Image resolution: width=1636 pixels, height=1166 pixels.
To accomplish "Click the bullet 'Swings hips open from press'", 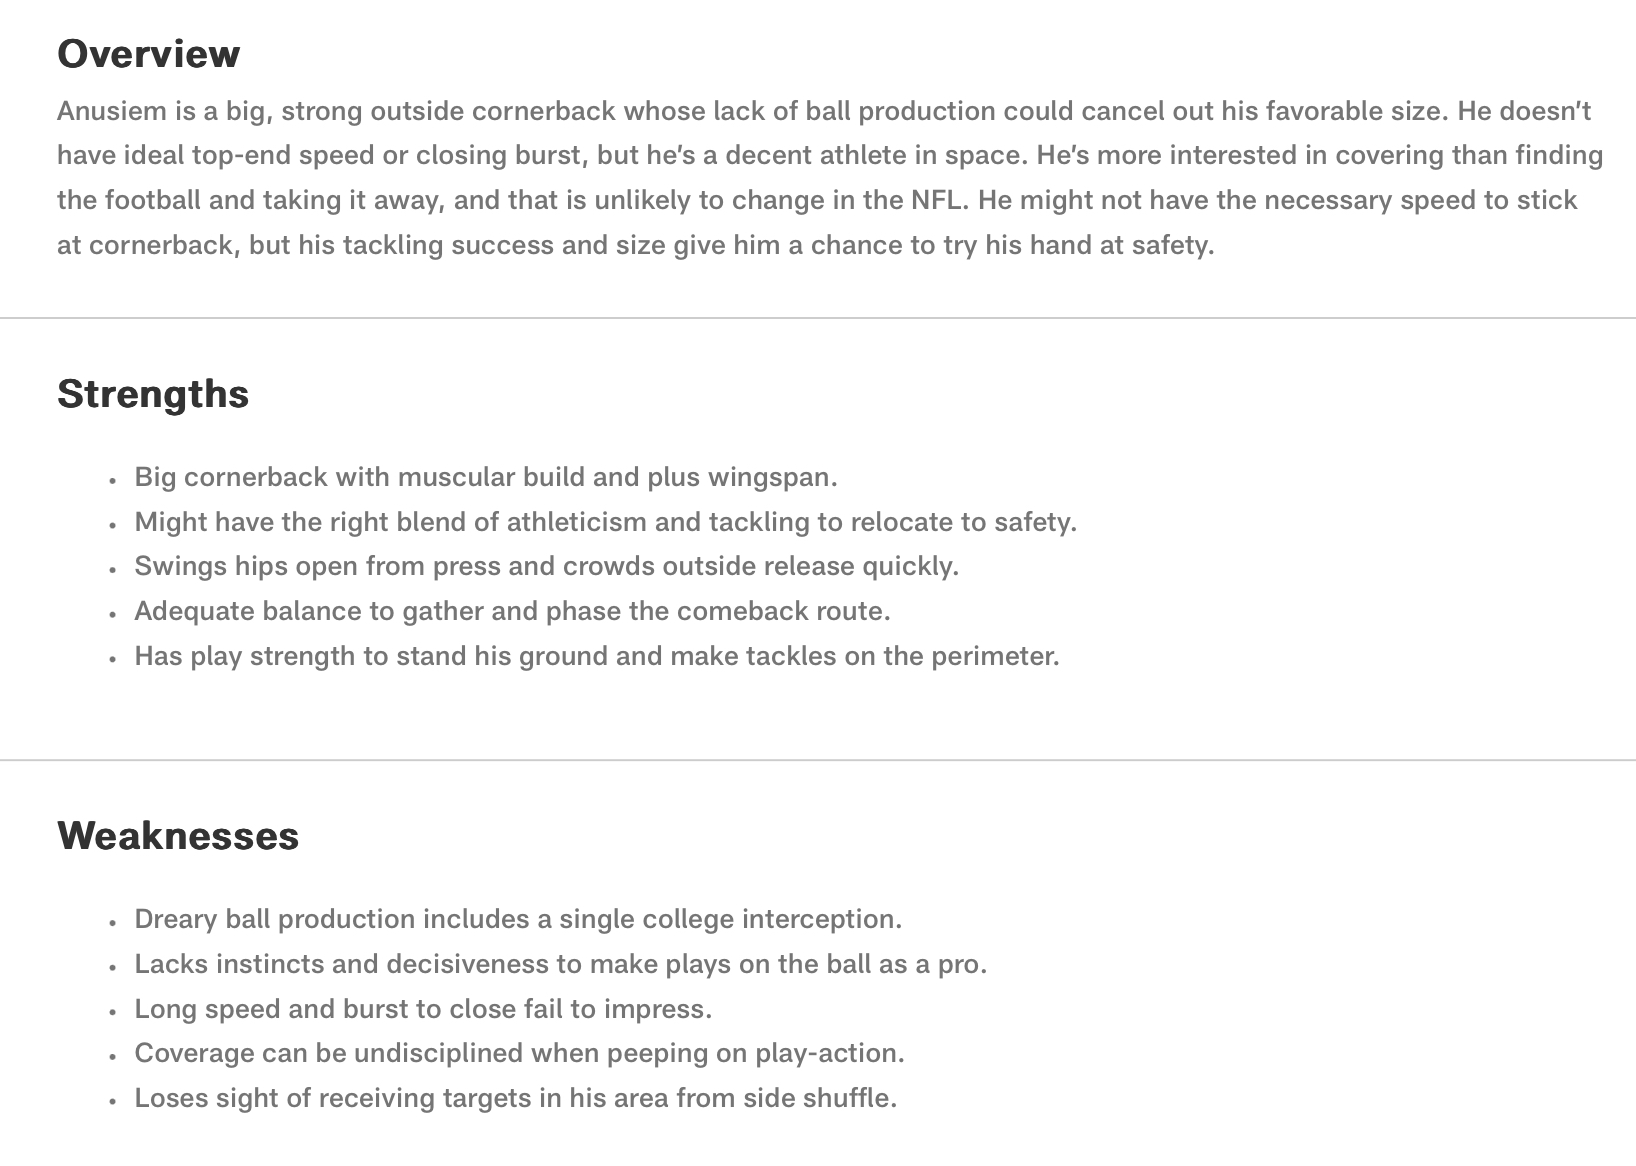I will 546,566.
